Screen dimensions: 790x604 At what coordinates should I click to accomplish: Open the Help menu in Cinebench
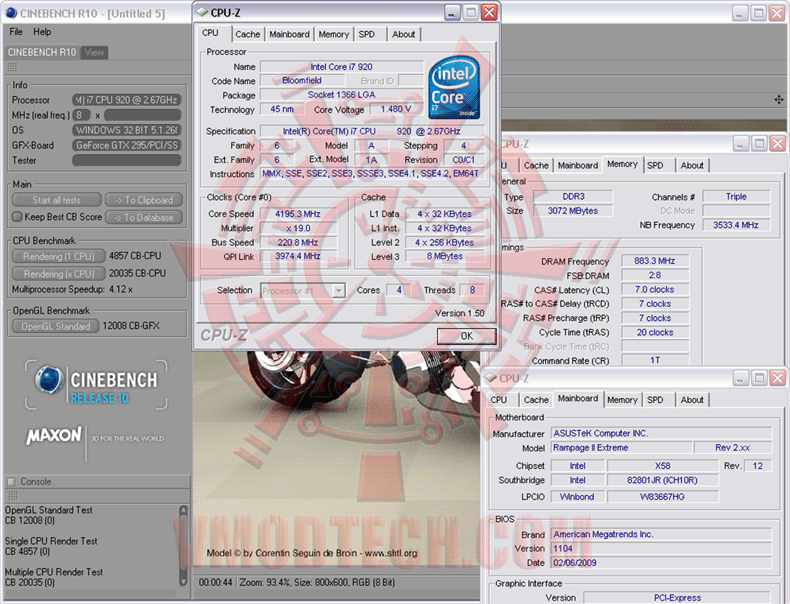(x=42, y=32)
